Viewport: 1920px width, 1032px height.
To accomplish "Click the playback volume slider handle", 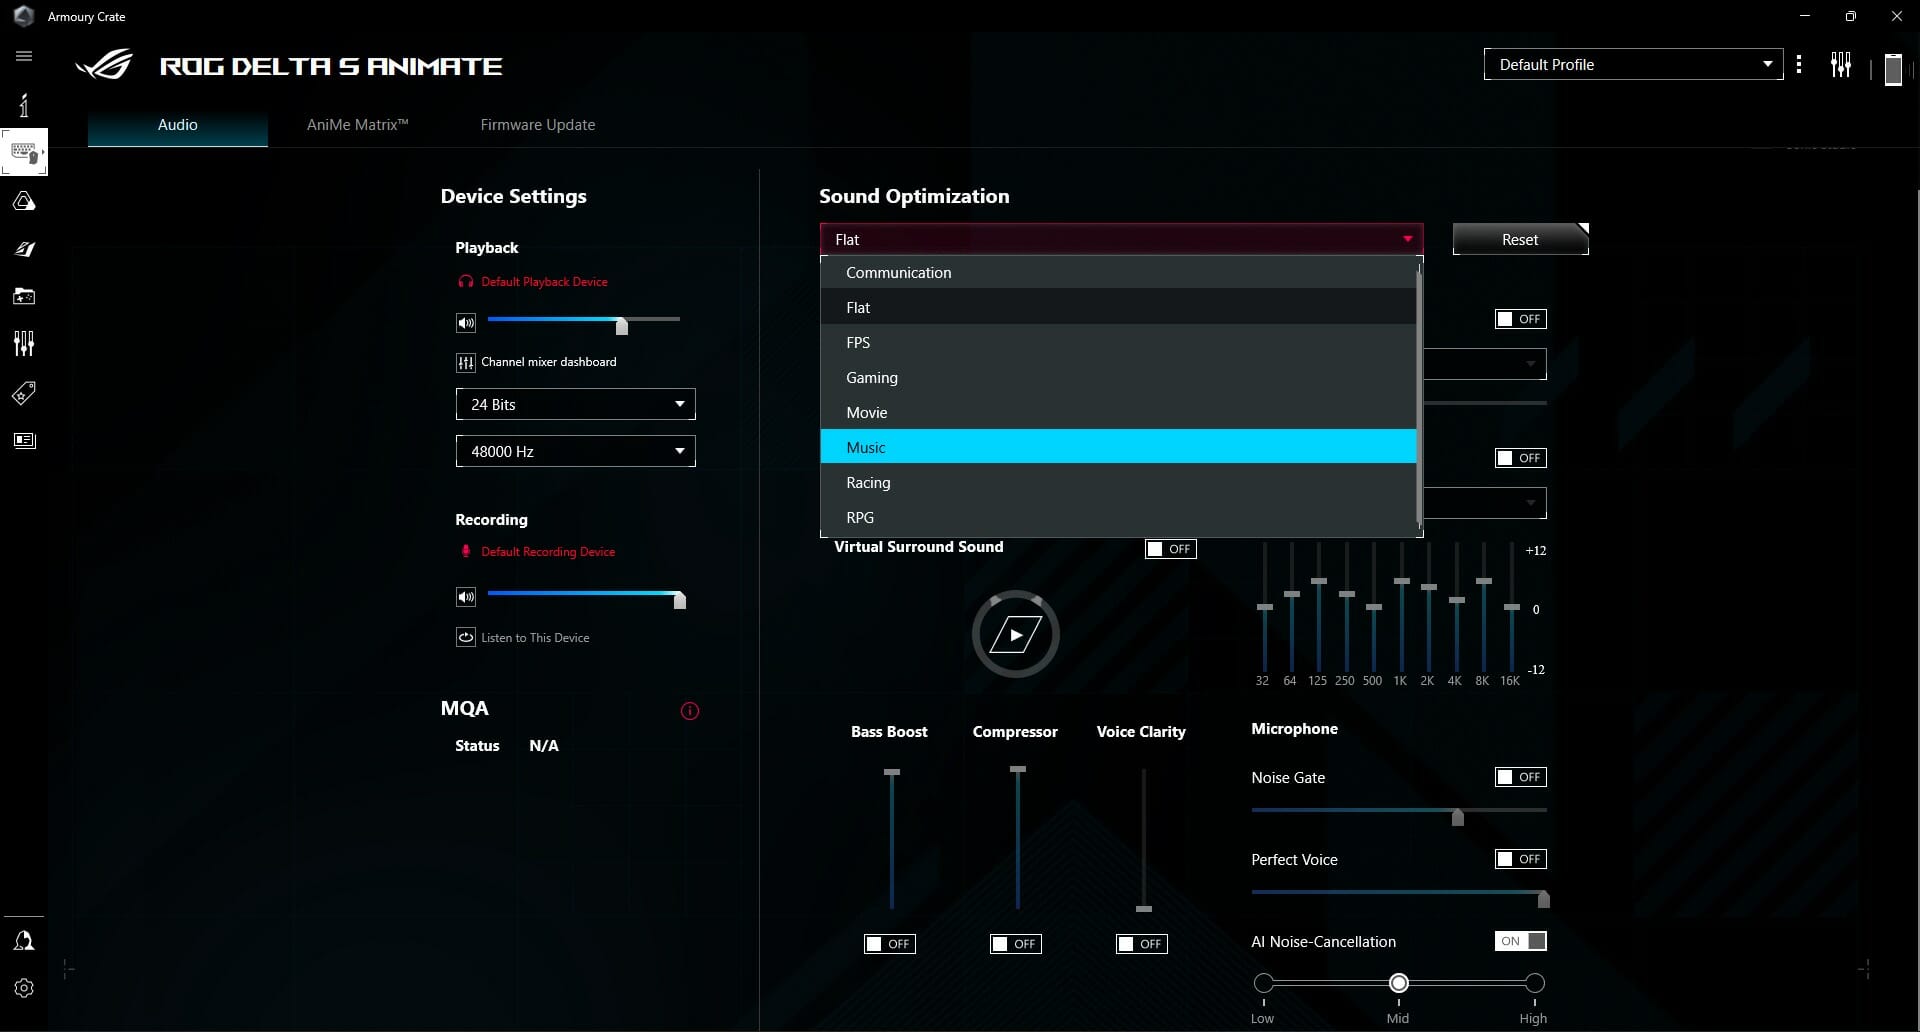I will [622, 325].
